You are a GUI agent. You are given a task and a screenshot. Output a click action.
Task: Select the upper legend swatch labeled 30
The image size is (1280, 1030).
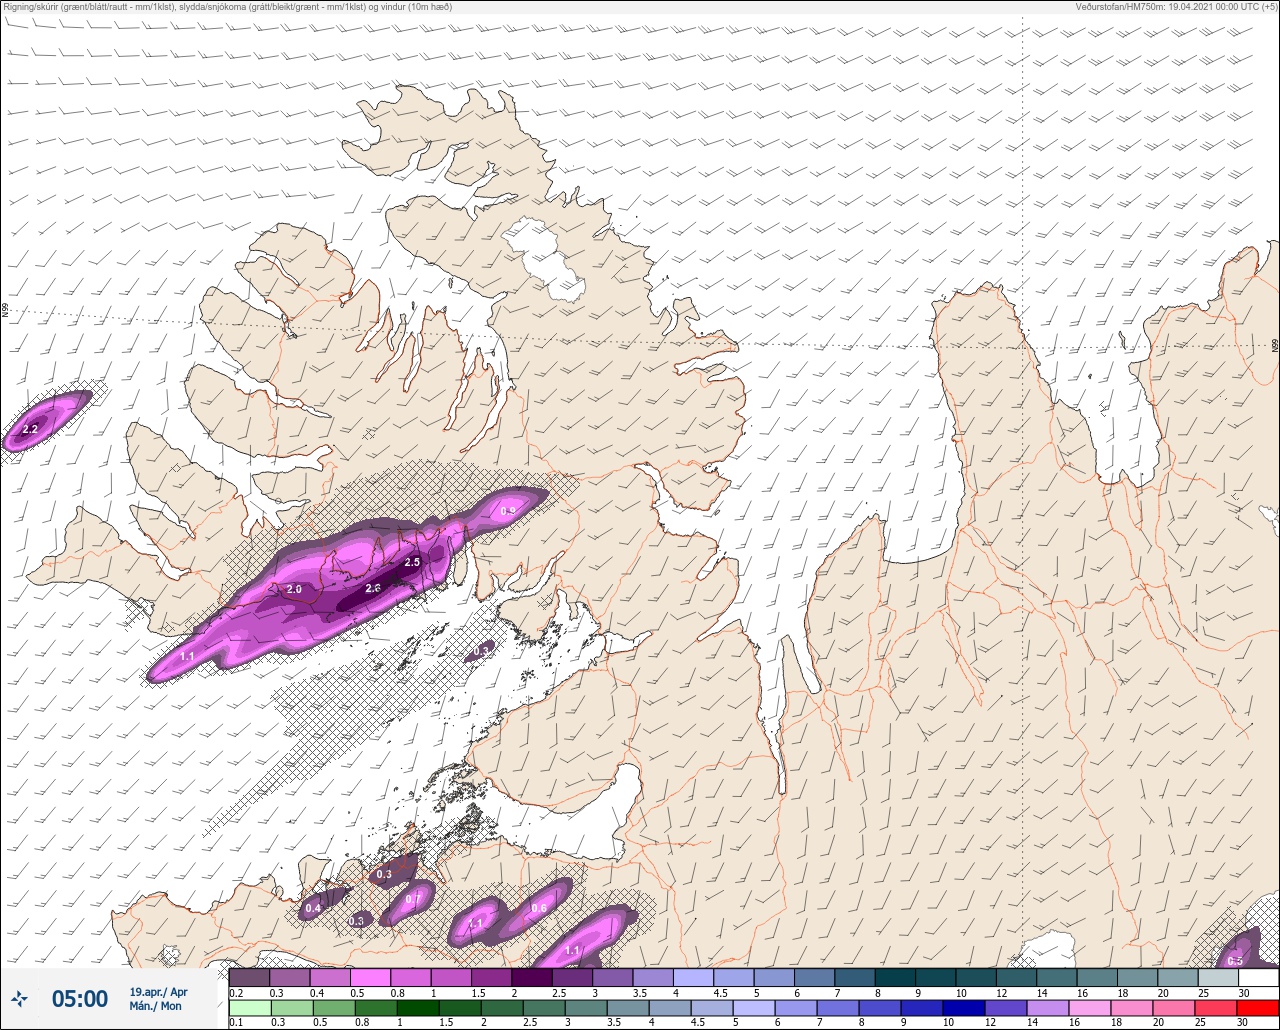[x=1259, y=977]
